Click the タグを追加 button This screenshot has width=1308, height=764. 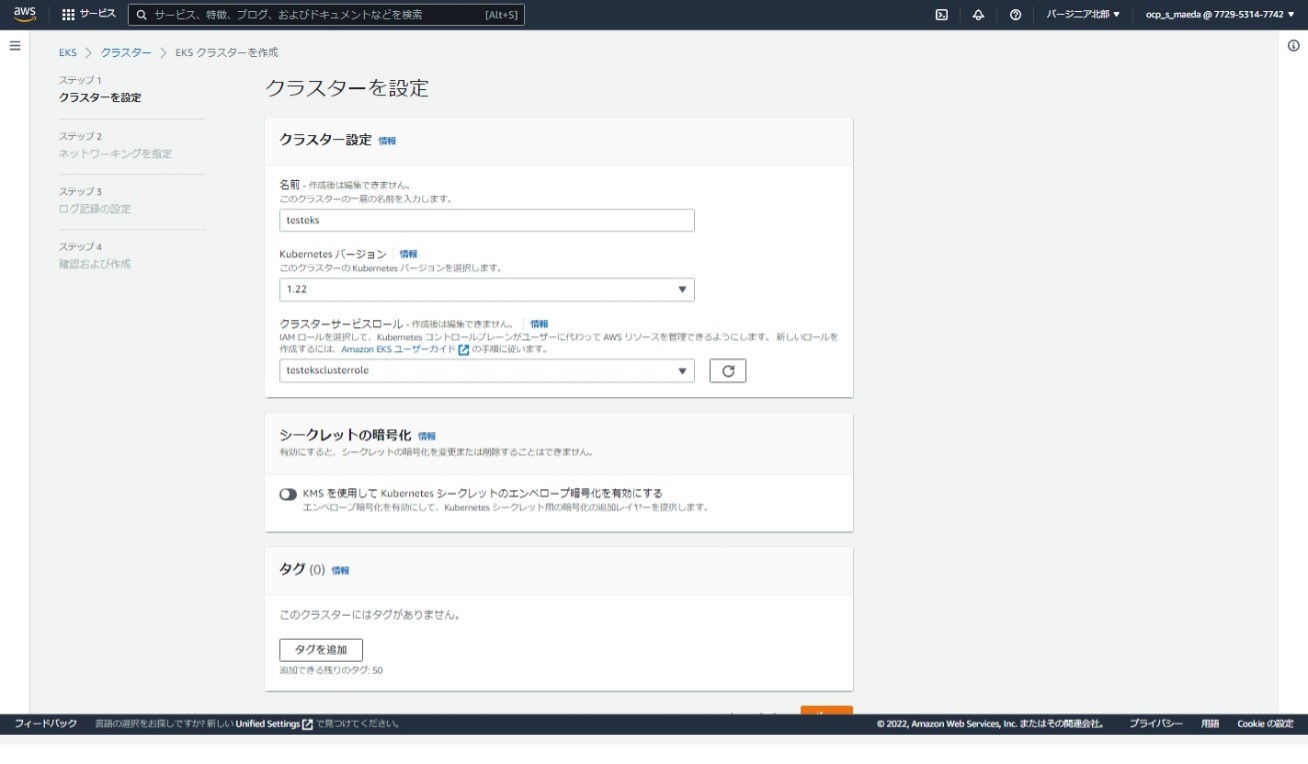click(x=321, y=650)
